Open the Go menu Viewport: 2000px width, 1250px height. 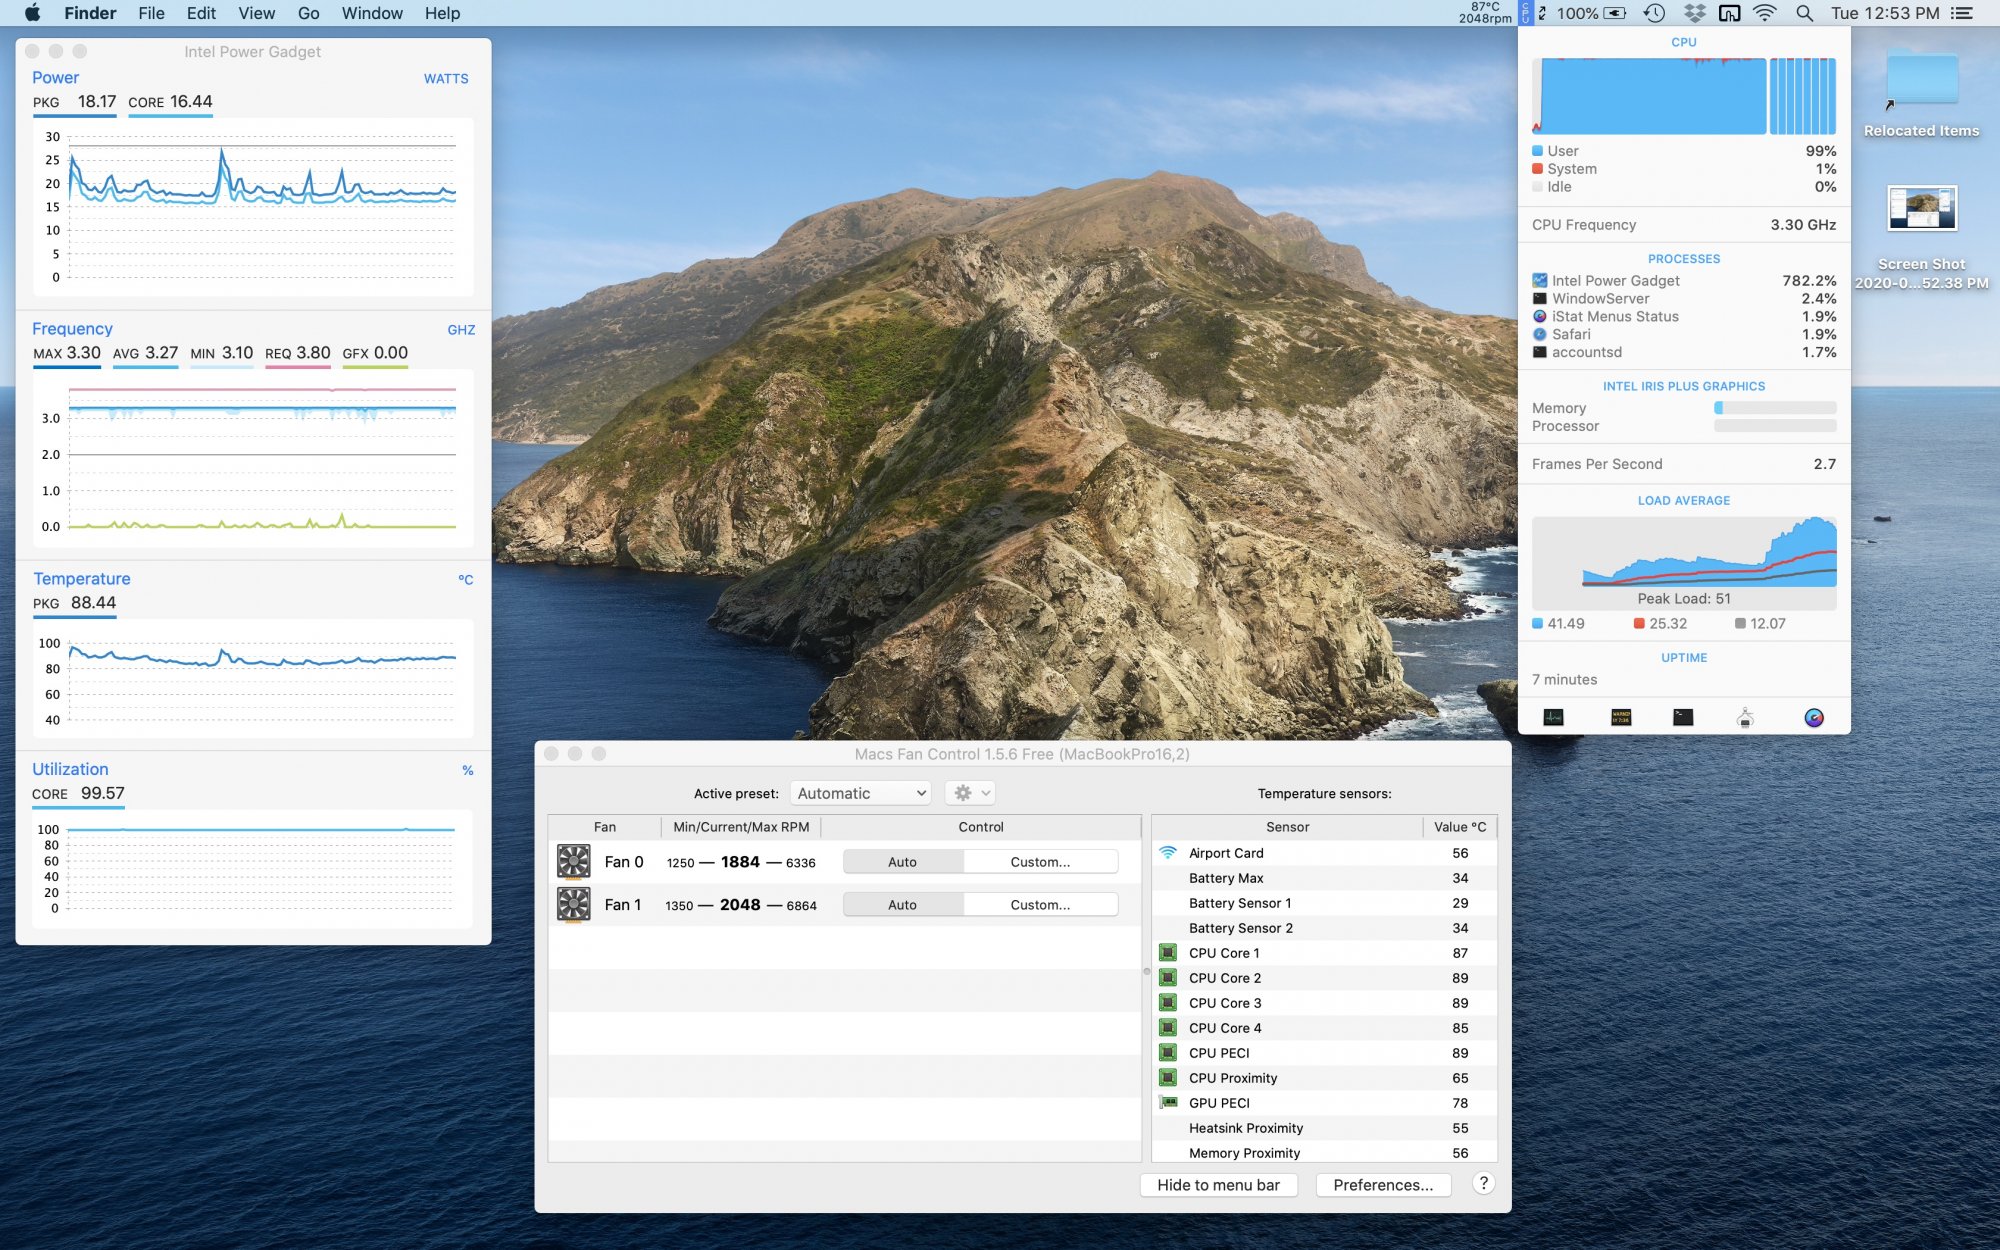point(308,13)
